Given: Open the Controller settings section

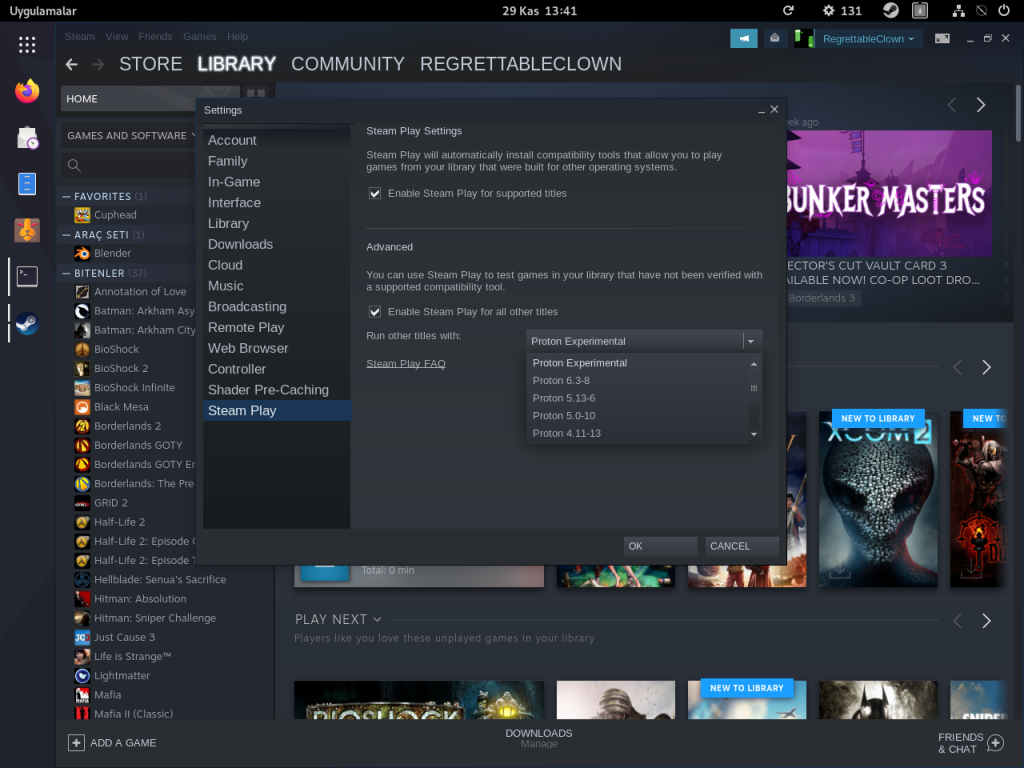Looking at the screenshot, I should coord(277,369).
